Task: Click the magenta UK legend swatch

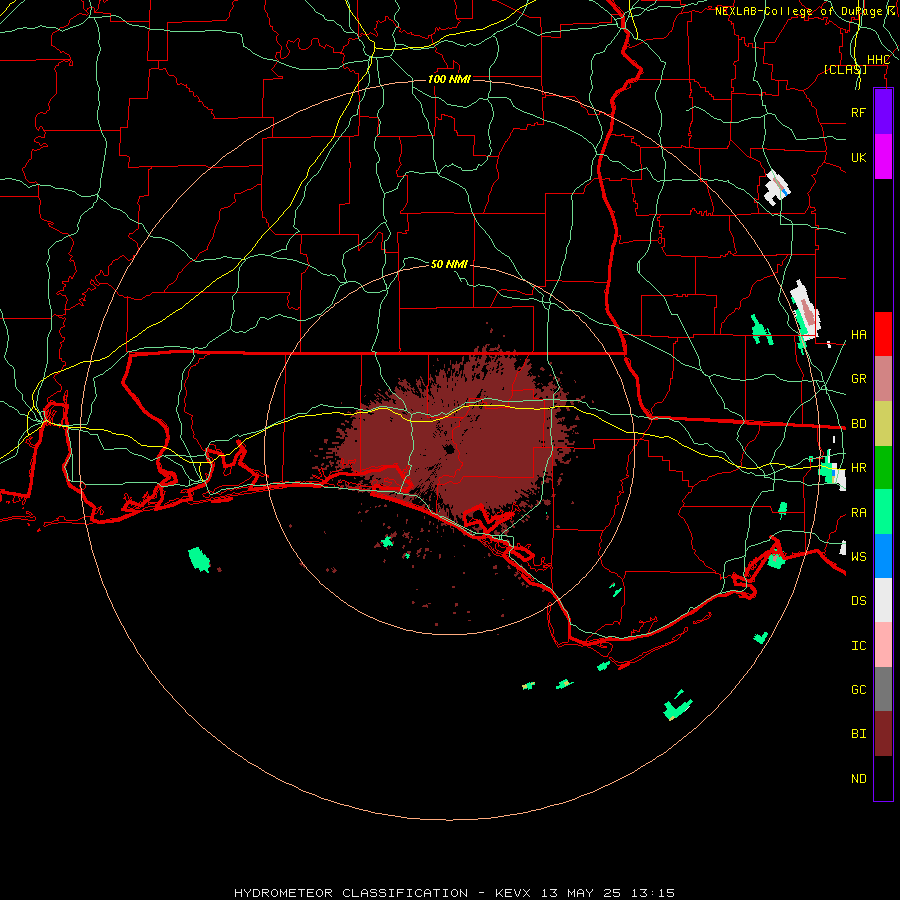Action: (883, 157)
